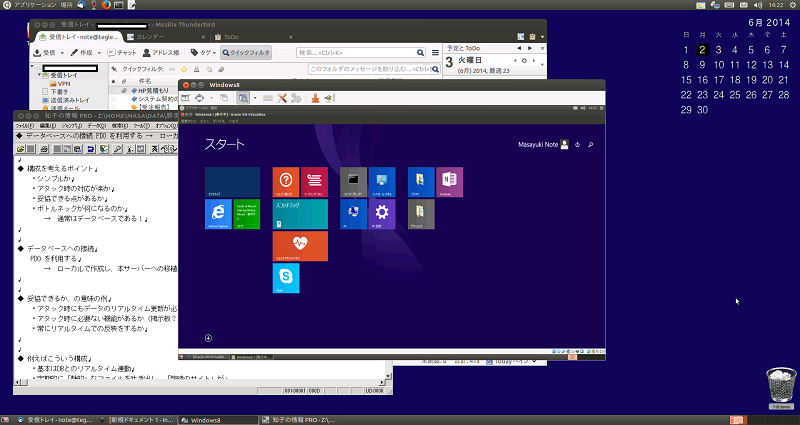The image size is (800, 425).
Task: Switch to the カレンダー tab
Action: coord(166,37)
